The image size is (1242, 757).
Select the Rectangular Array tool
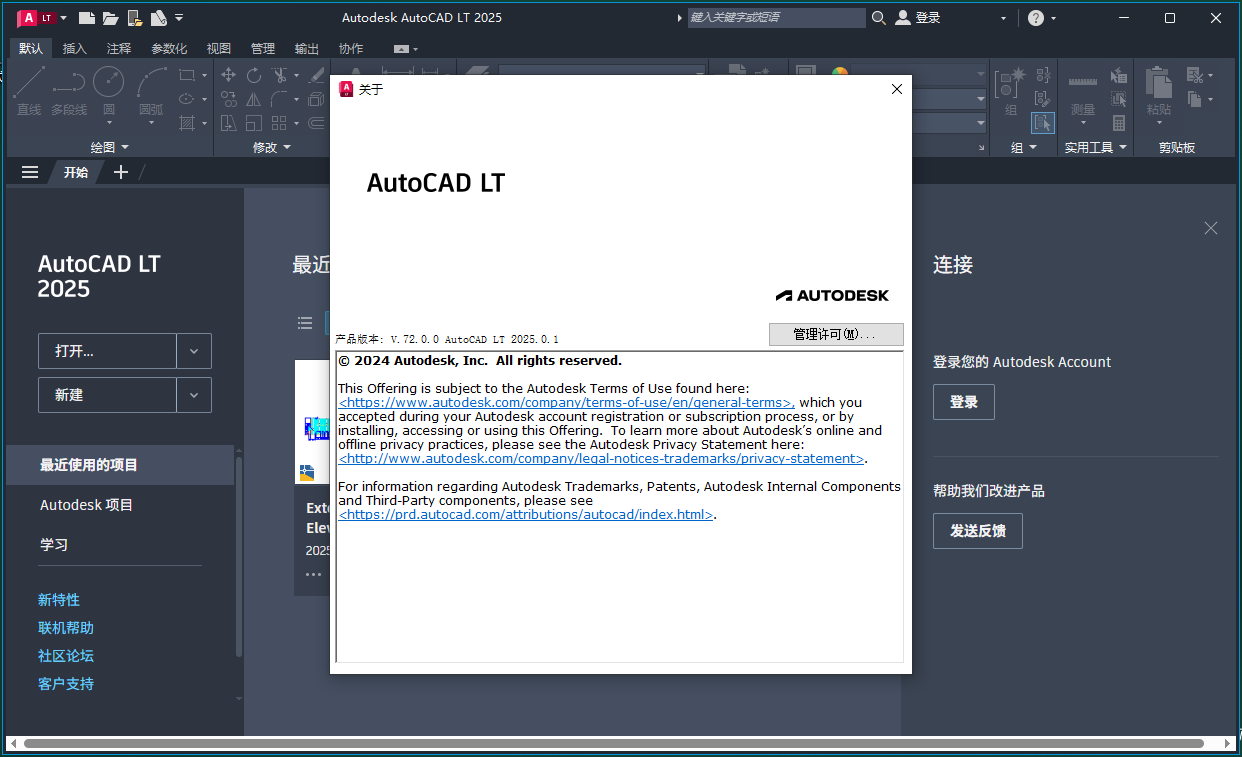[x=279, y=123]
